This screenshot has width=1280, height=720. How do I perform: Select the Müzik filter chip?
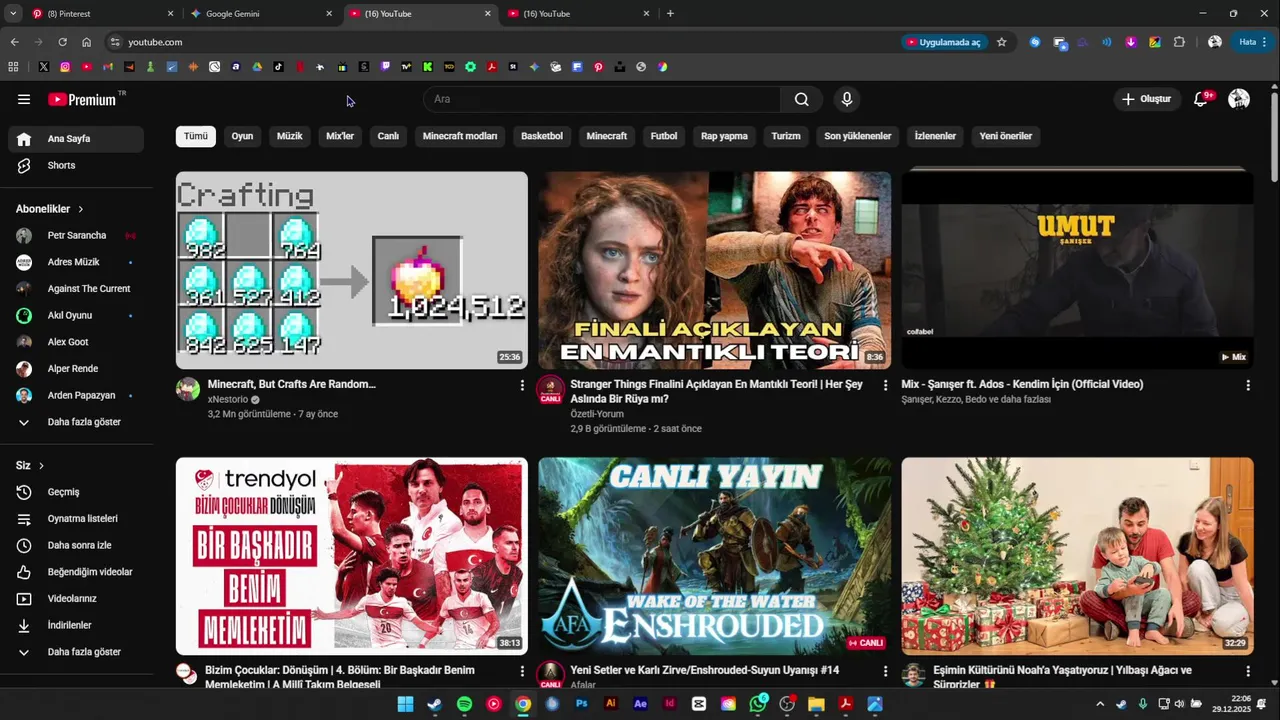[x=290, y=136]
